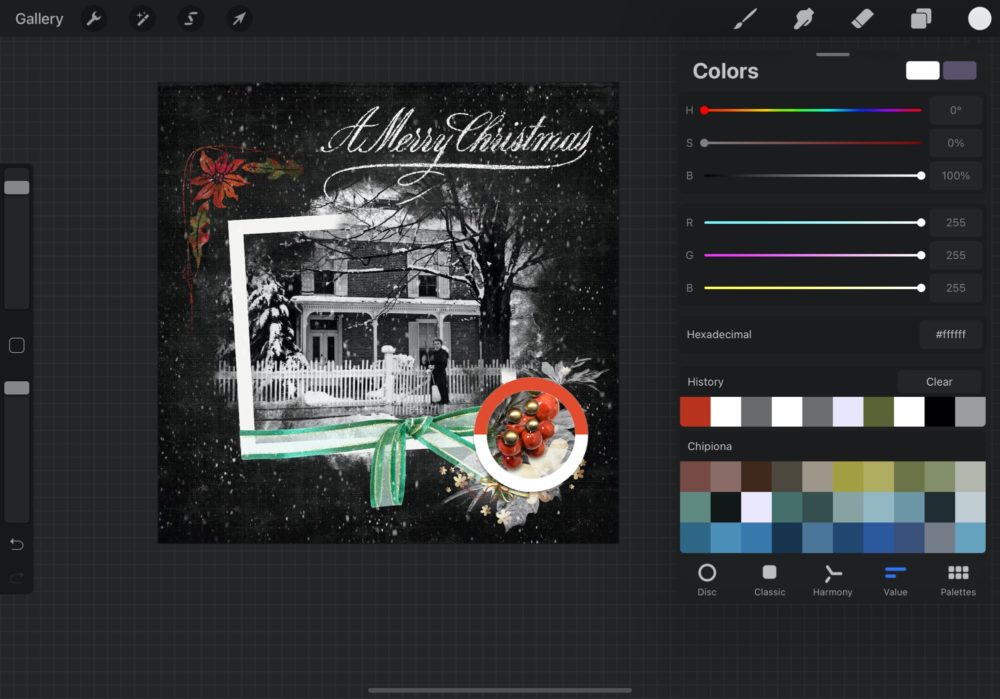
Task: Tap the Undo arrow in sidebar
Action: coord(17,544)
